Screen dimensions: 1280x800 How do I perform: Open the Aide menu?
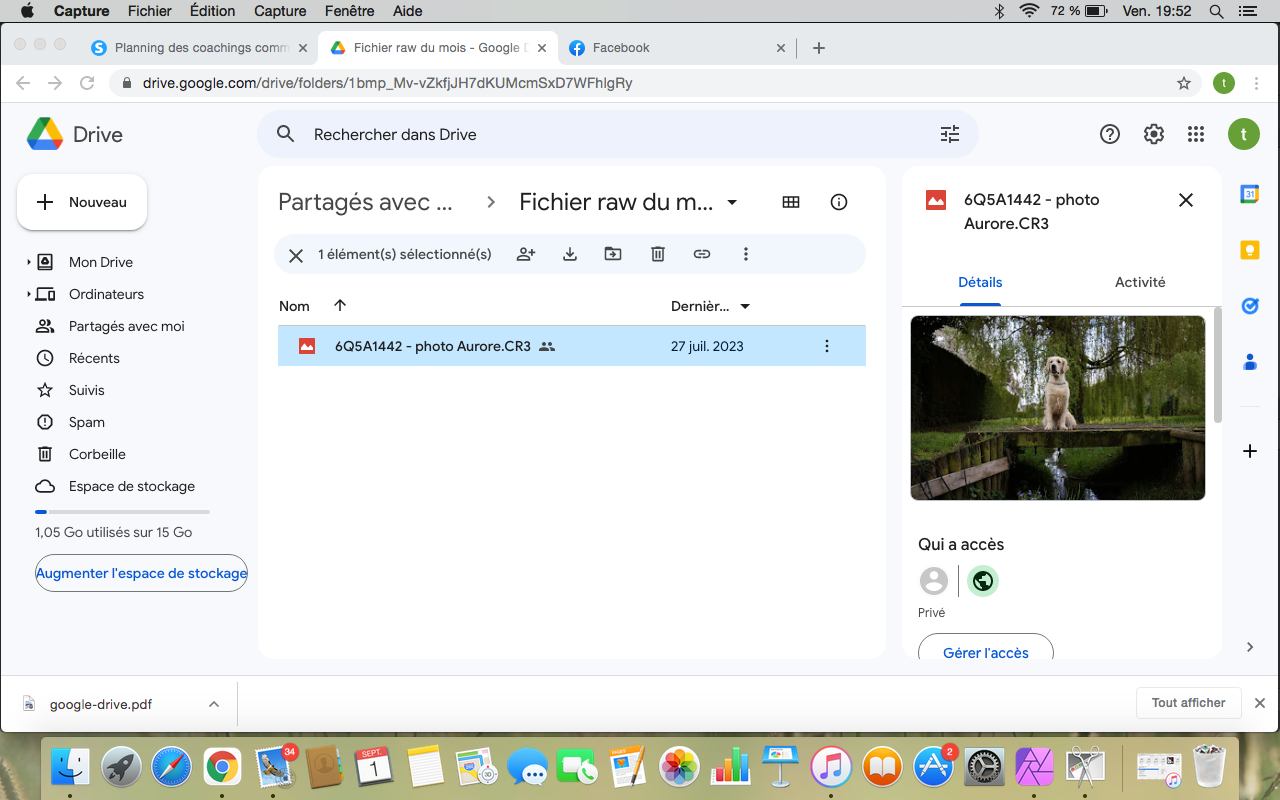pyautogui.click(x=407, y=11)
